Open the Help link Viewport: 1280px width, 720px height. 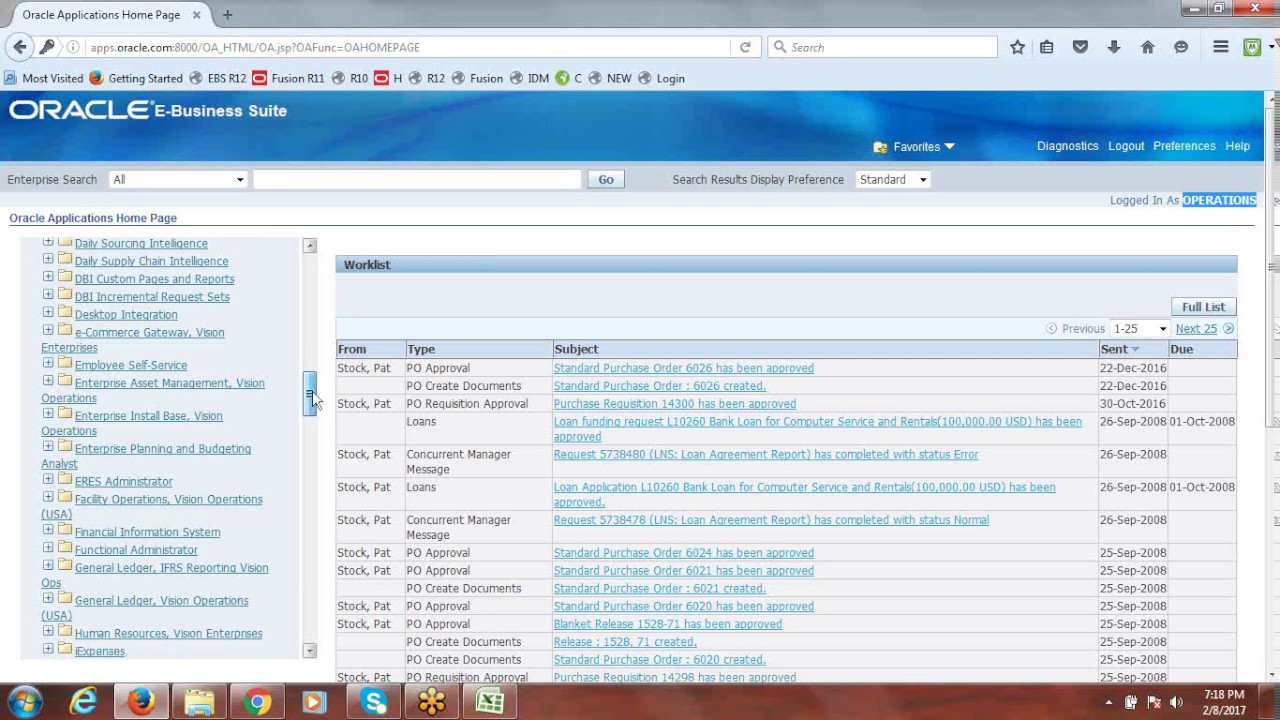1237,146
